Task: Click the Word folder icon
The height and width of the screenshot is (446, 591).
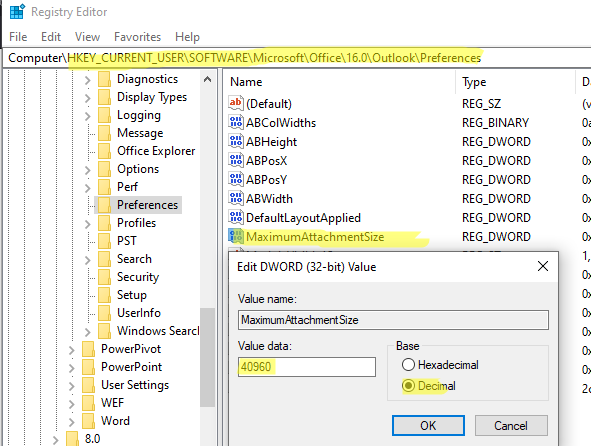Action: pos(88,421)
